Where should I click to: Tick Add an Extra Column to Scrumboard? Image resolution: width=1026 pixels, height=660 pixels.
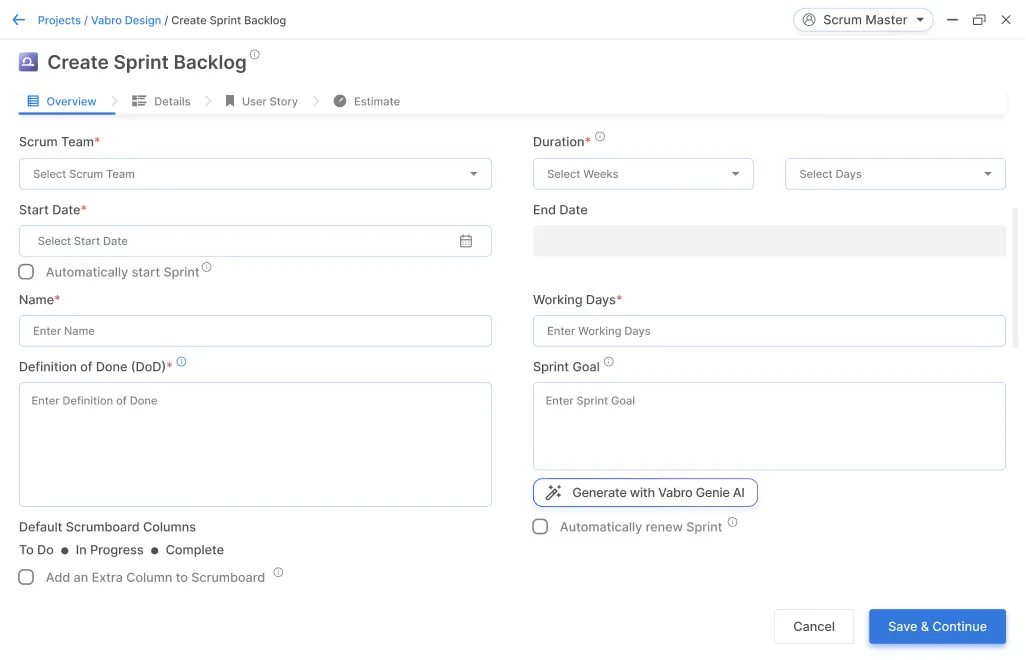(x=27, y=577)
